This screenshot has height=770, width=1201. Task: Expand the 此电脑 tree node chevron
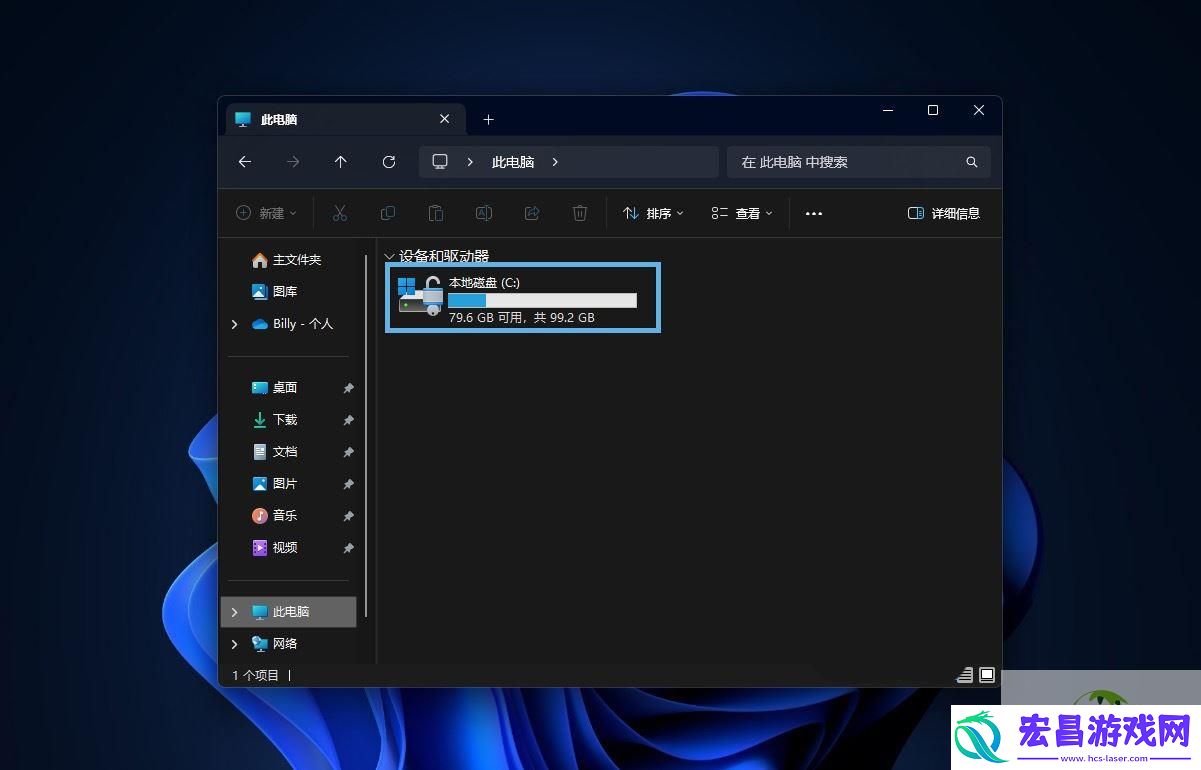(x=235, y=612)
